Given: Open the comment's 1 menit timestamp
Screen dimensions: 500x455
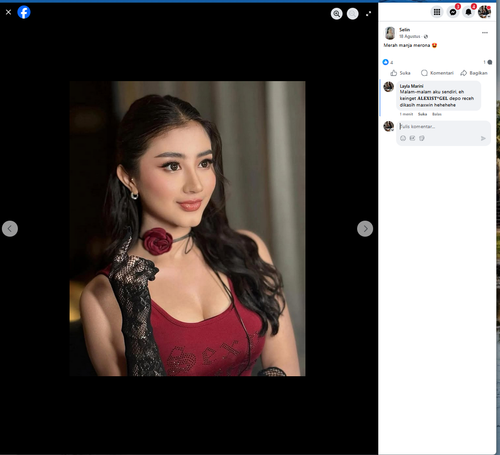Looking at the screenshot, I should [406, 114].
